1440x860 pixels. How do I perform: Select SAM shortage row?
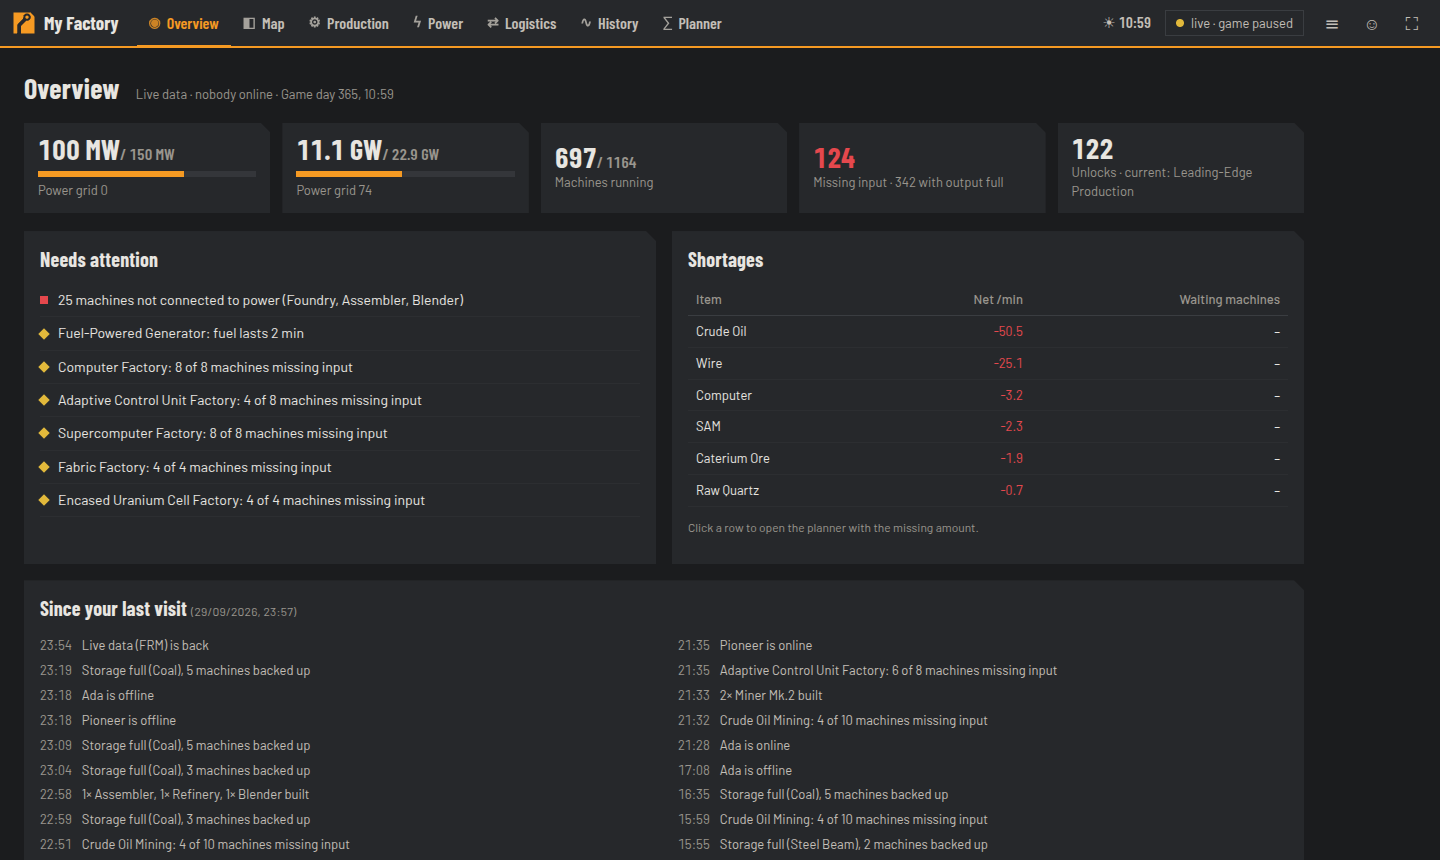tap(988, 426)
